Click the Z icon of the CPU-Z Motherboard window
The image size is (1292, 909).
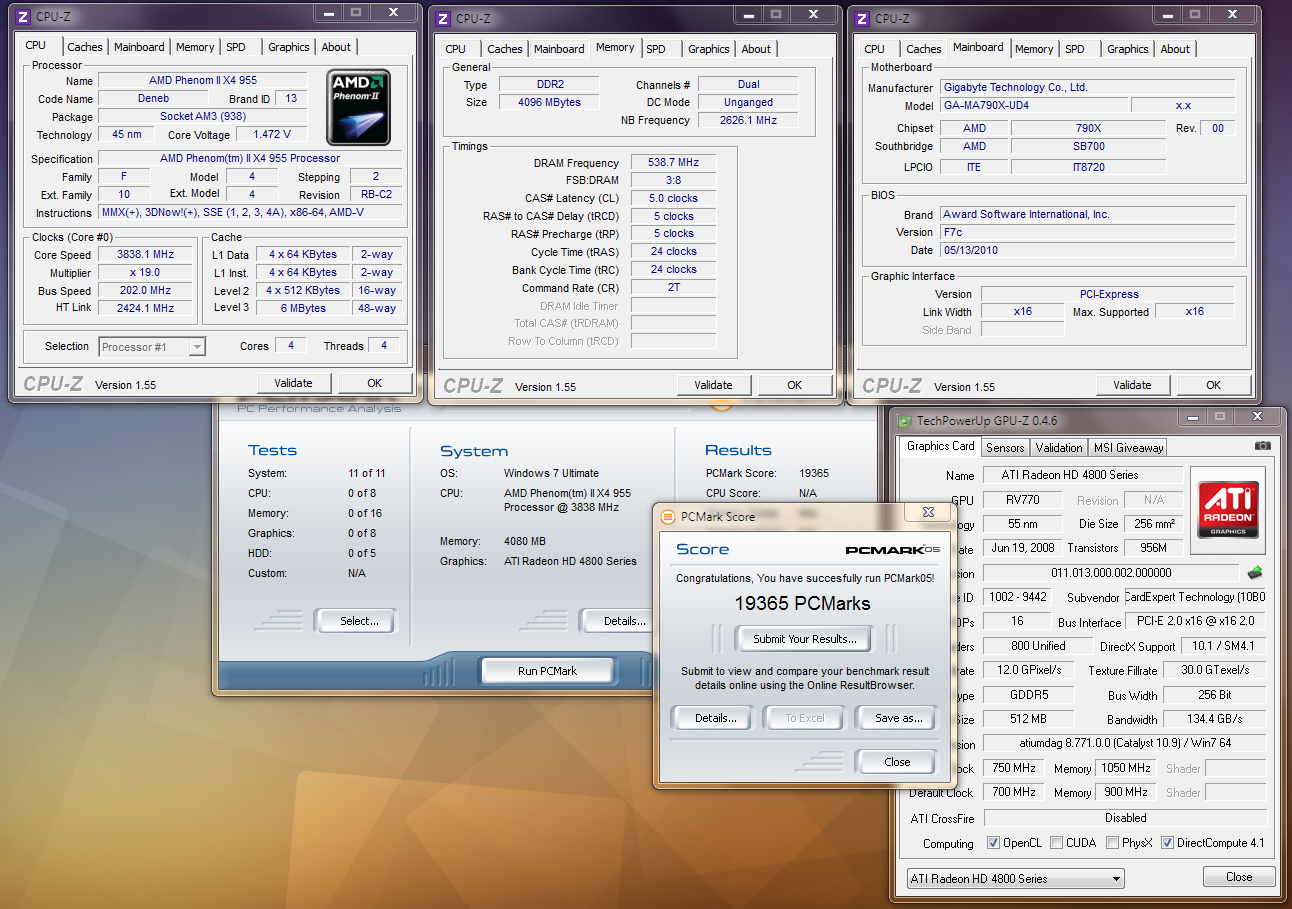pos(862,18)
